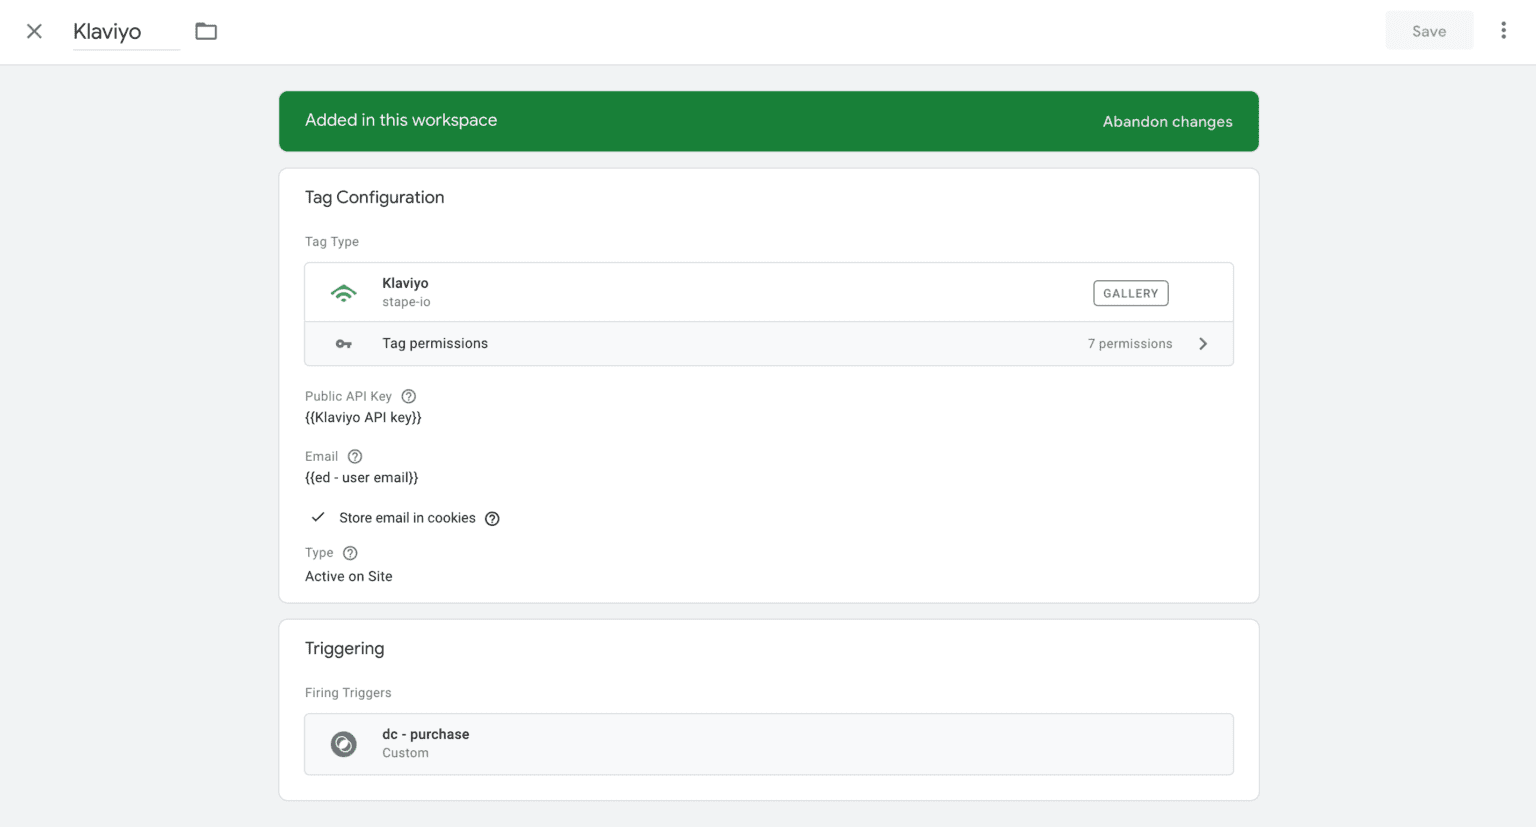Click the Tag Type label

(332, 241)
